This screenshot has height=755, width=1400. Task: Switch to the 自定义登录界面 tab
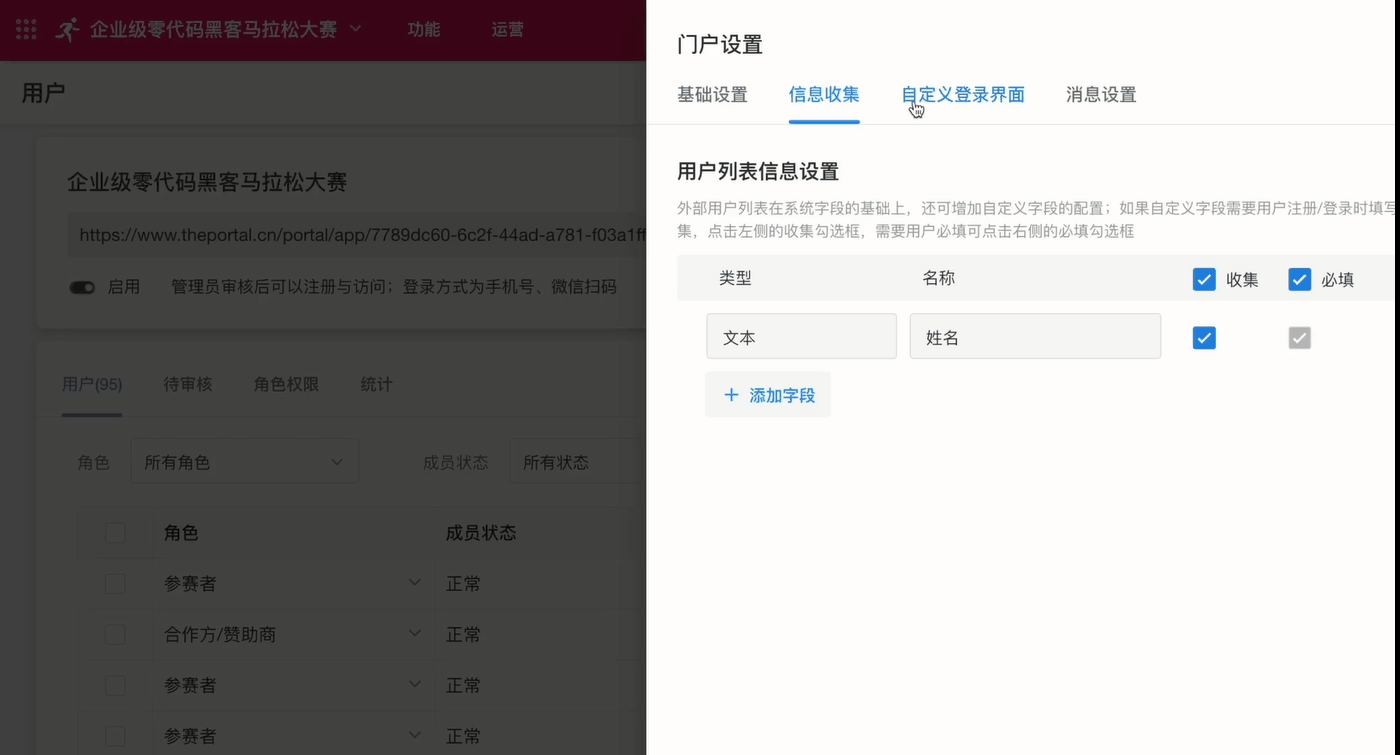[963, 95]
